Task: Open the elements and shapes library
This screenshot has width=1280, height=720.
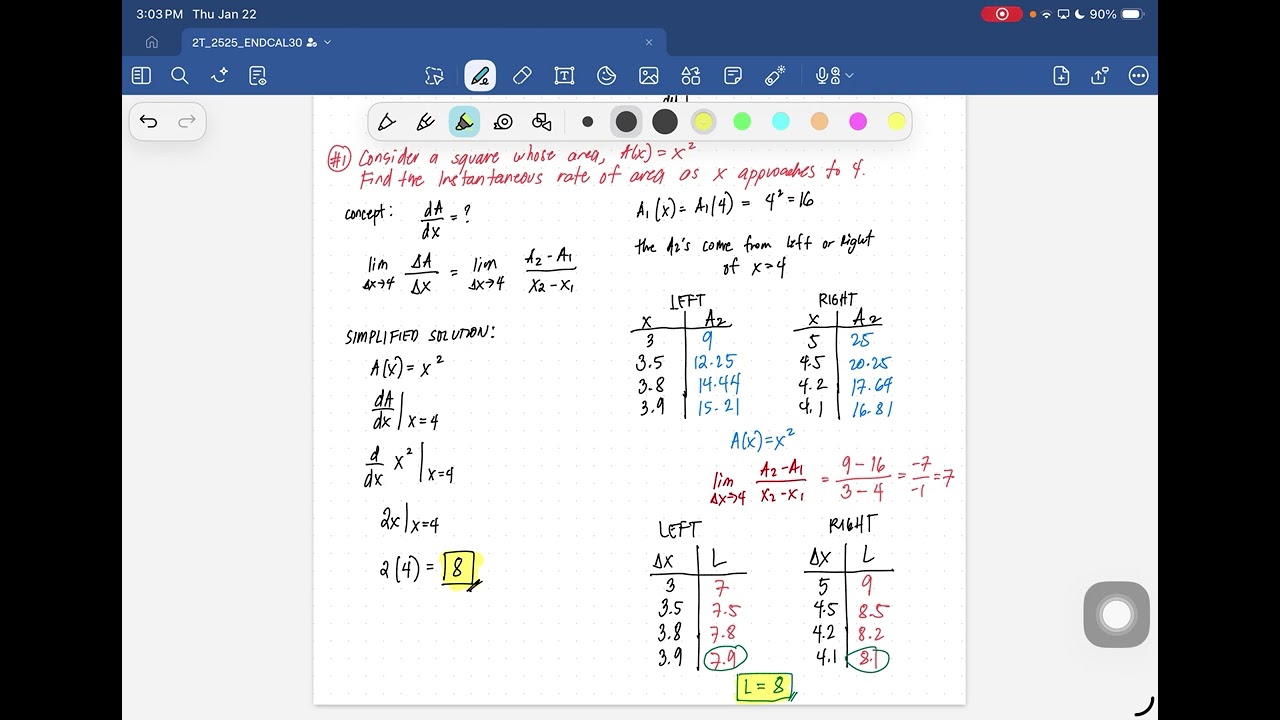Action: pos(691,76)
